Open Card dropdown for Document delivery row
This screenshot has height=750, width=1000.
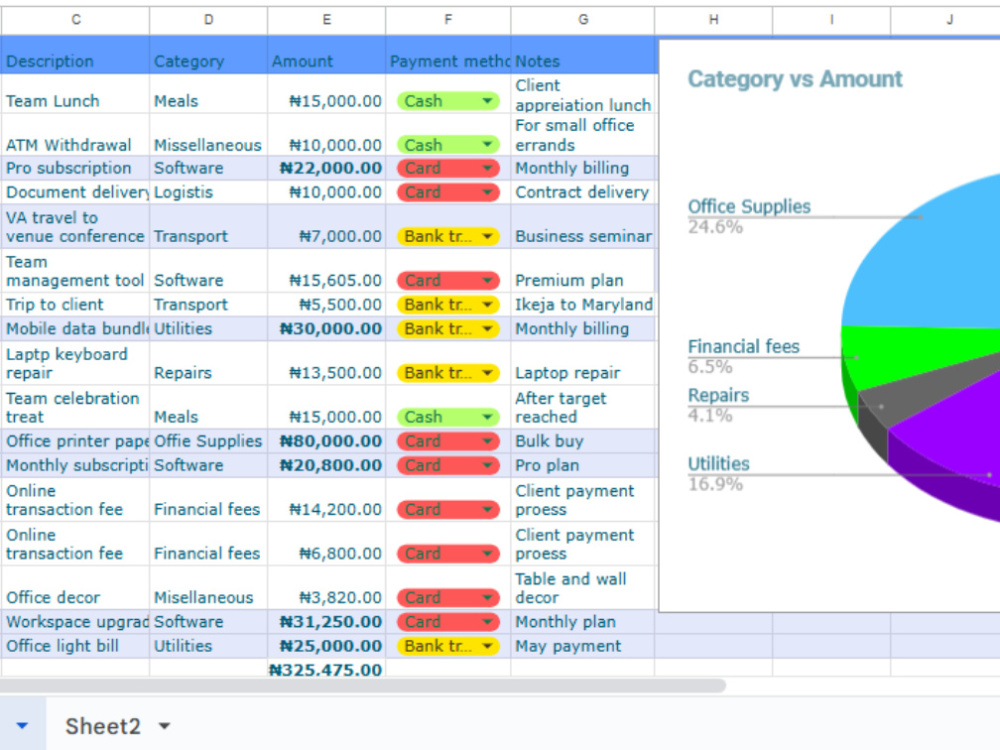448,192
